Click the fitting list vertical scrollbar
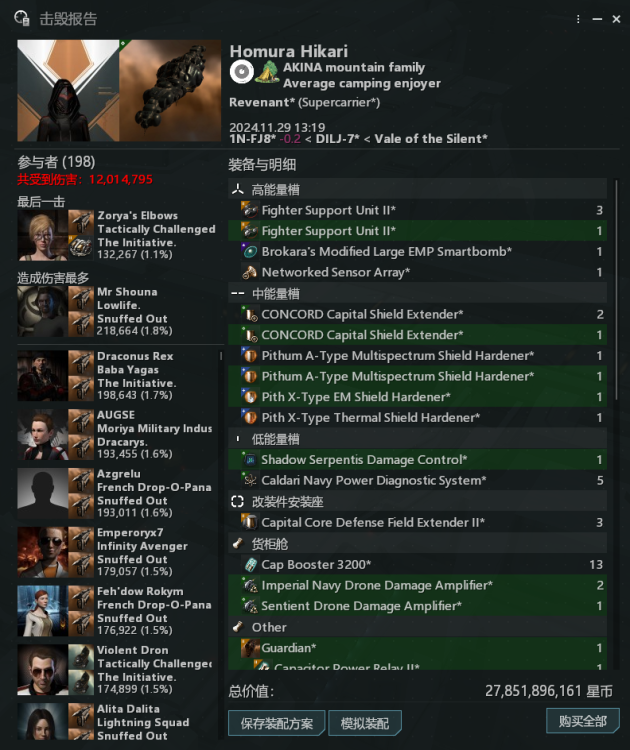The image size is (630, 750). coord(616,290)
